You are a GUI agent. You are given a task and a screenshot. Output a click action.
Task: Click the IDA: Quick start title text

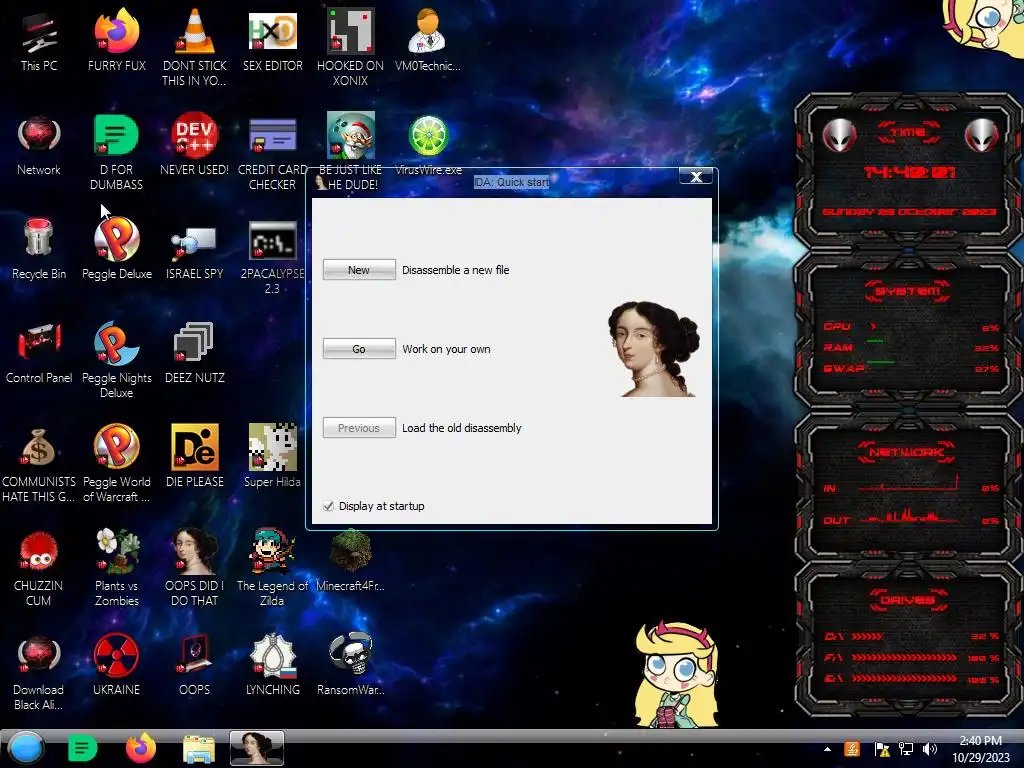pyautogui.click(x=511, y=182)
